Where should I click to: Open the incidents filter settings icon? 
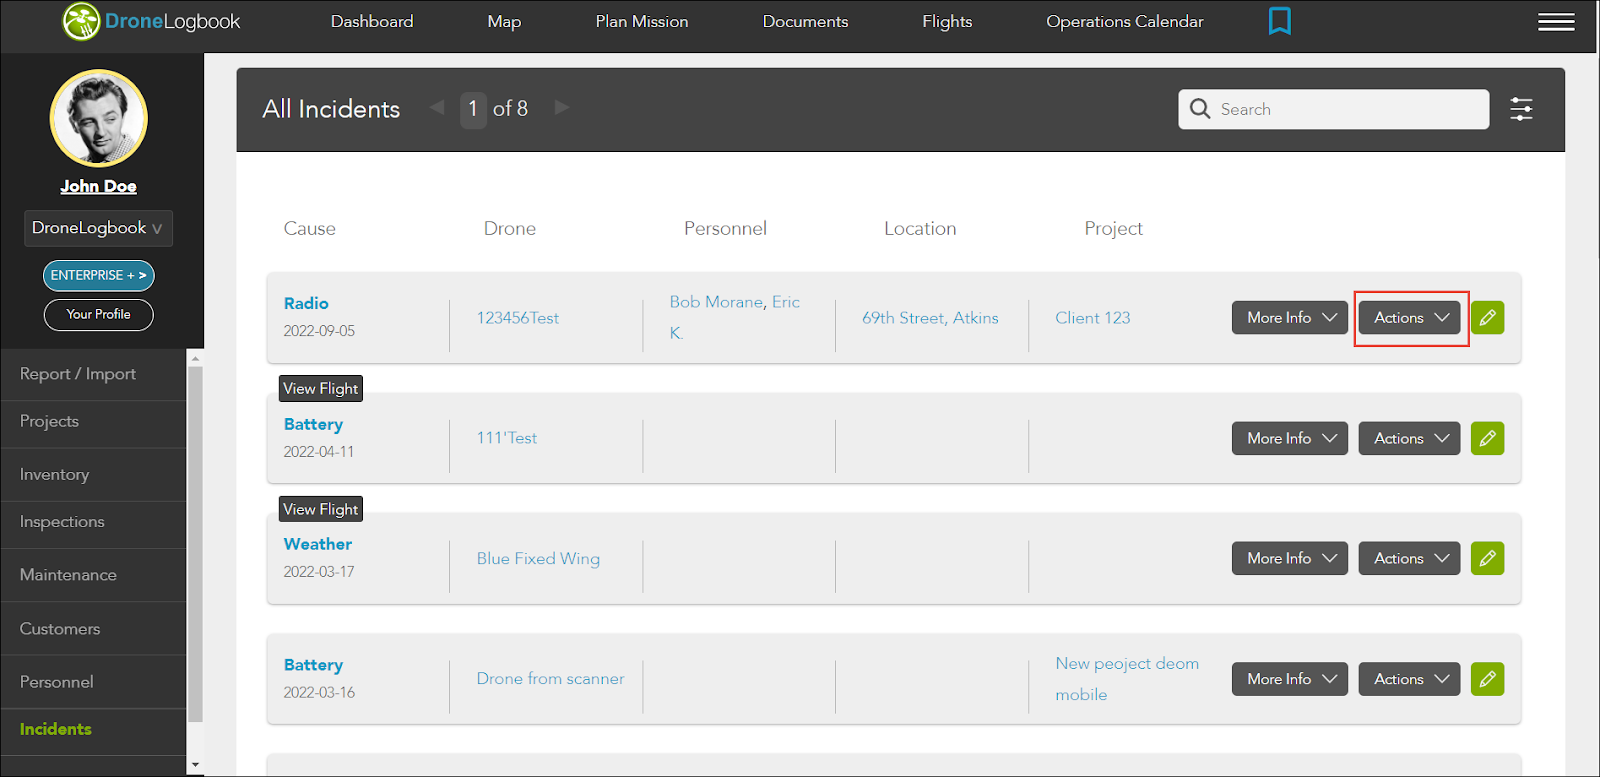click(1521, 109)
